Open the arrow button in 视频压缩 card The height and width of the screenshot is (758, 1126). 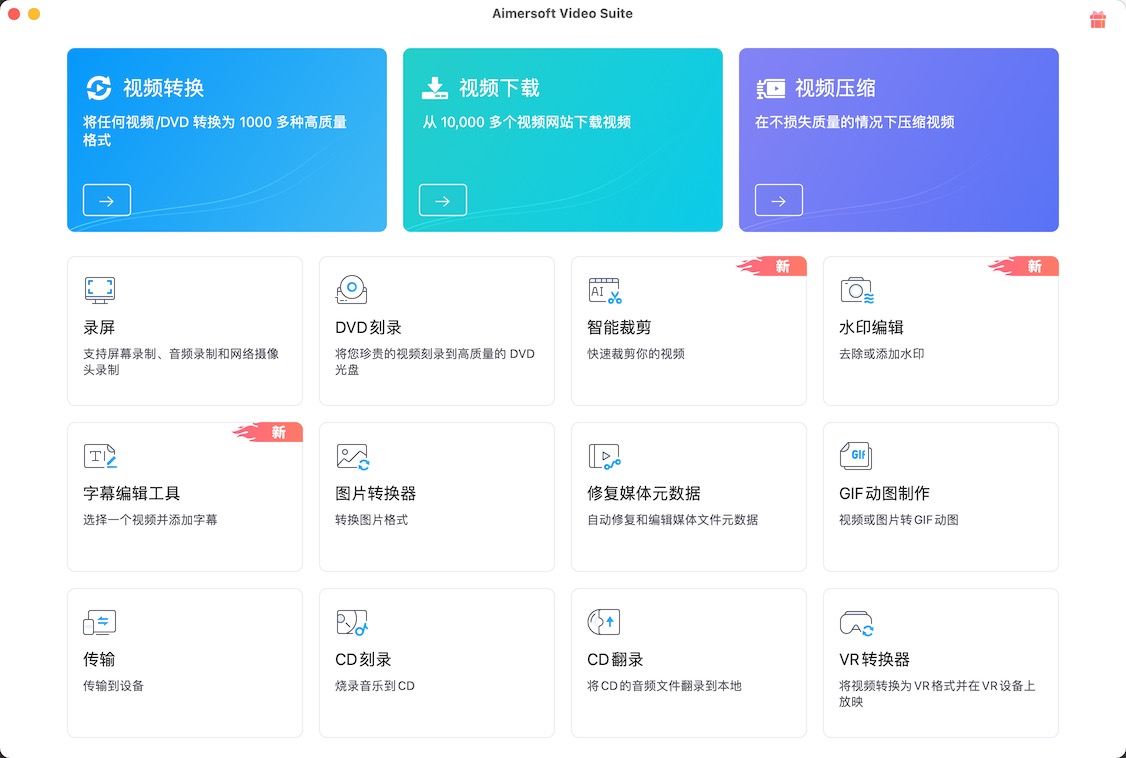click(779, 200)
